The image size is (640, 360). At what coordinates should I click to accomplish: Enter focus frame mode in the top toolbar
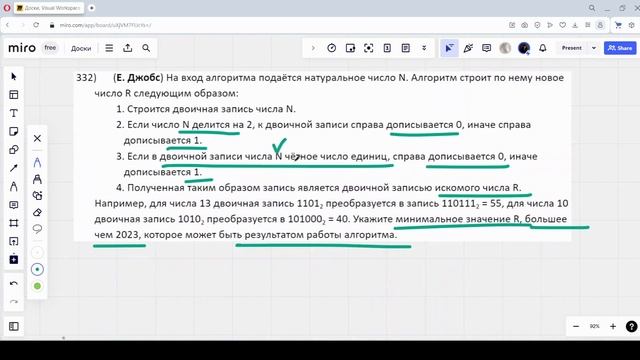pyautogui.click(x=369, y=48)
